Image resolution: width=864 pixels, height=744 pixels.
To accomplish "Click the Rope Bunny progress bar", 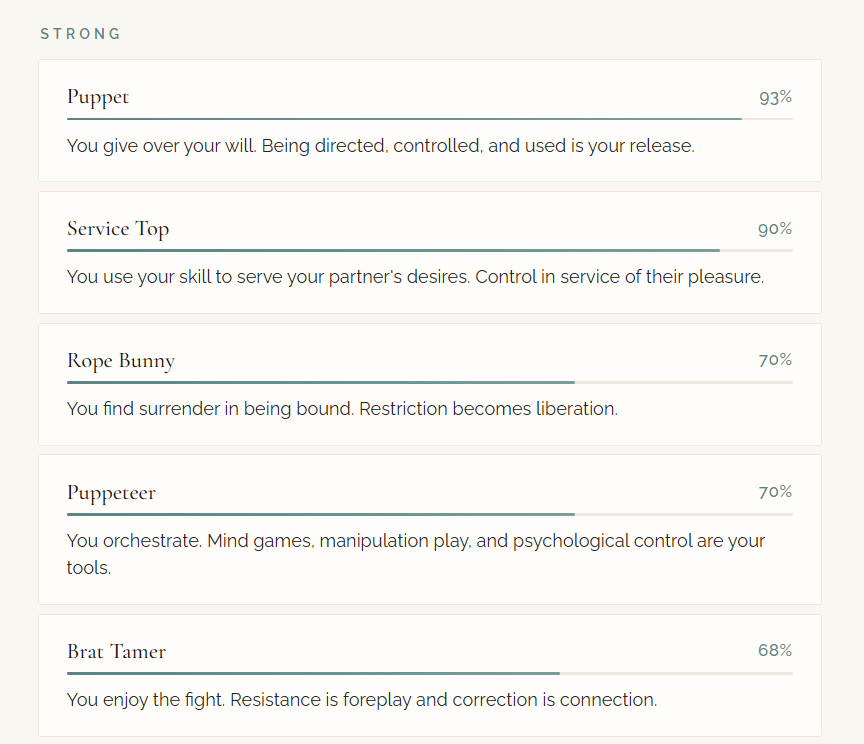I will pos(430,382).
